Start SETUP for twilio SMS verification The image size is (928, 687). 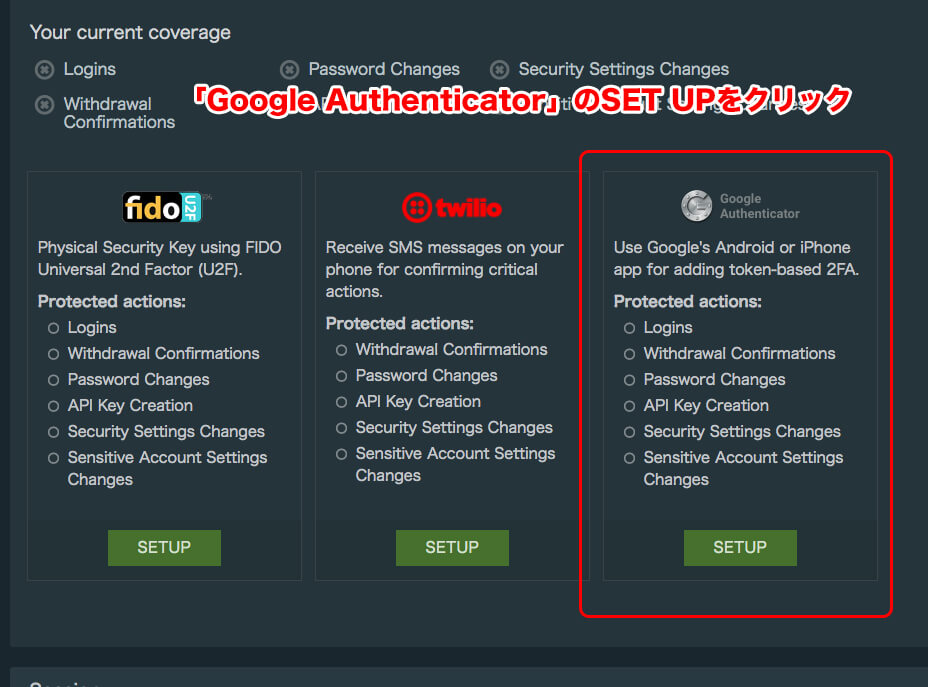point(452,547)
